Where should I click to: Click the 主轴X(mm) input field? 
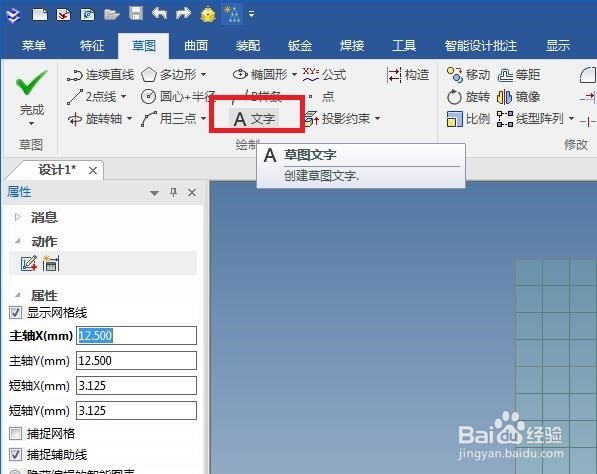pos(136,335)
